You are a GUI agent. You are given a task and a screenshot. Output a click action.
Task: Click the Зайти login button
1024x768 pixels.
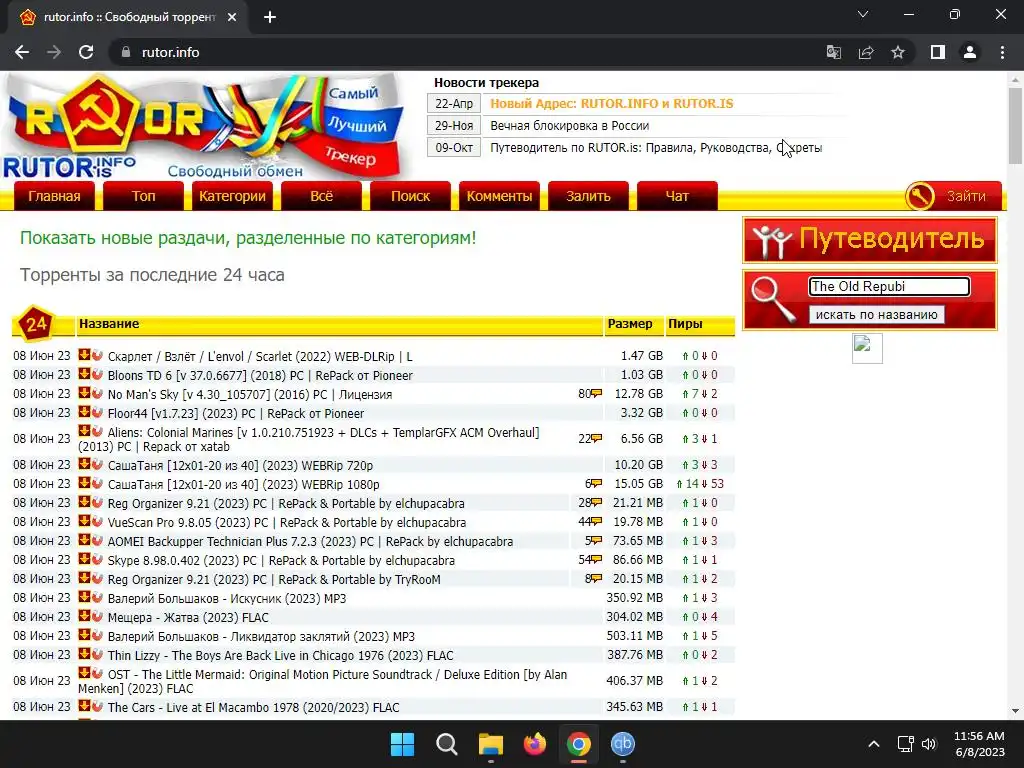pos(966,196)
